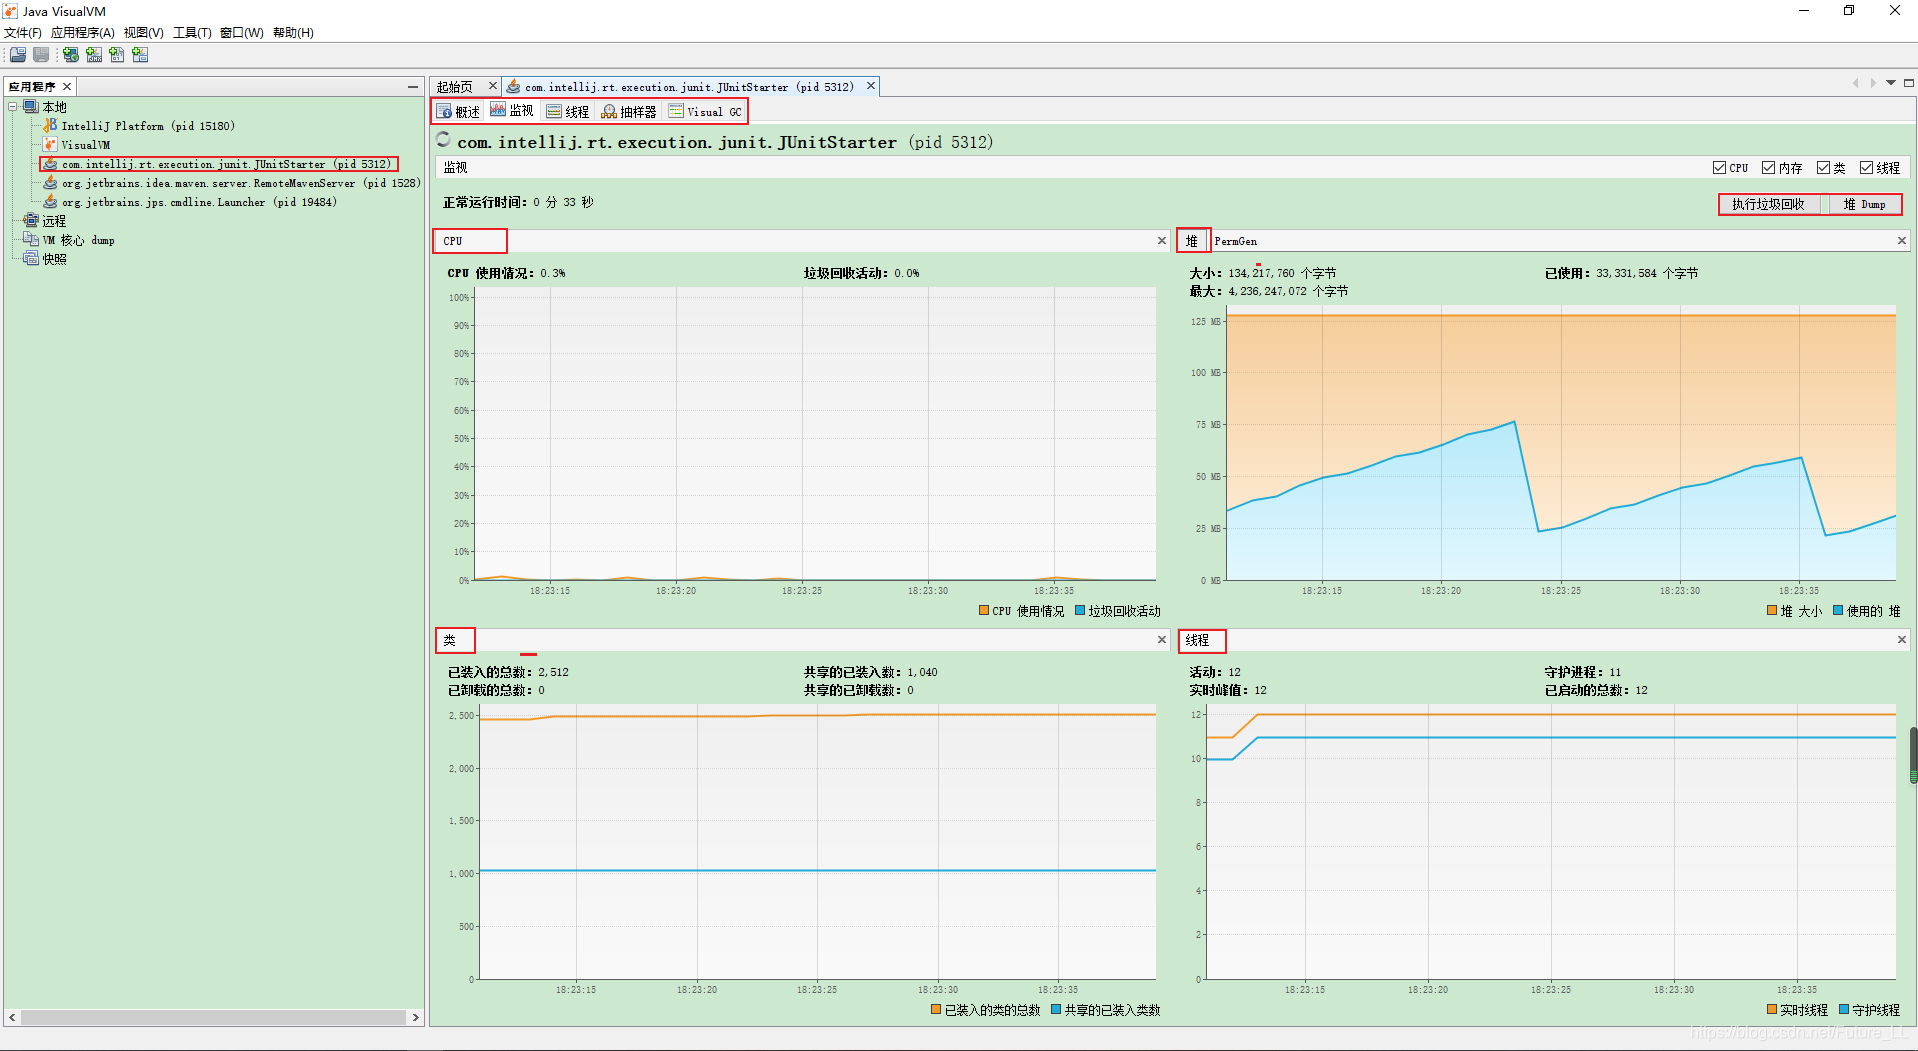Open the 工具(T) menu
The width and height of the screenshot is (1918, 1051).
tap(192, 33)
